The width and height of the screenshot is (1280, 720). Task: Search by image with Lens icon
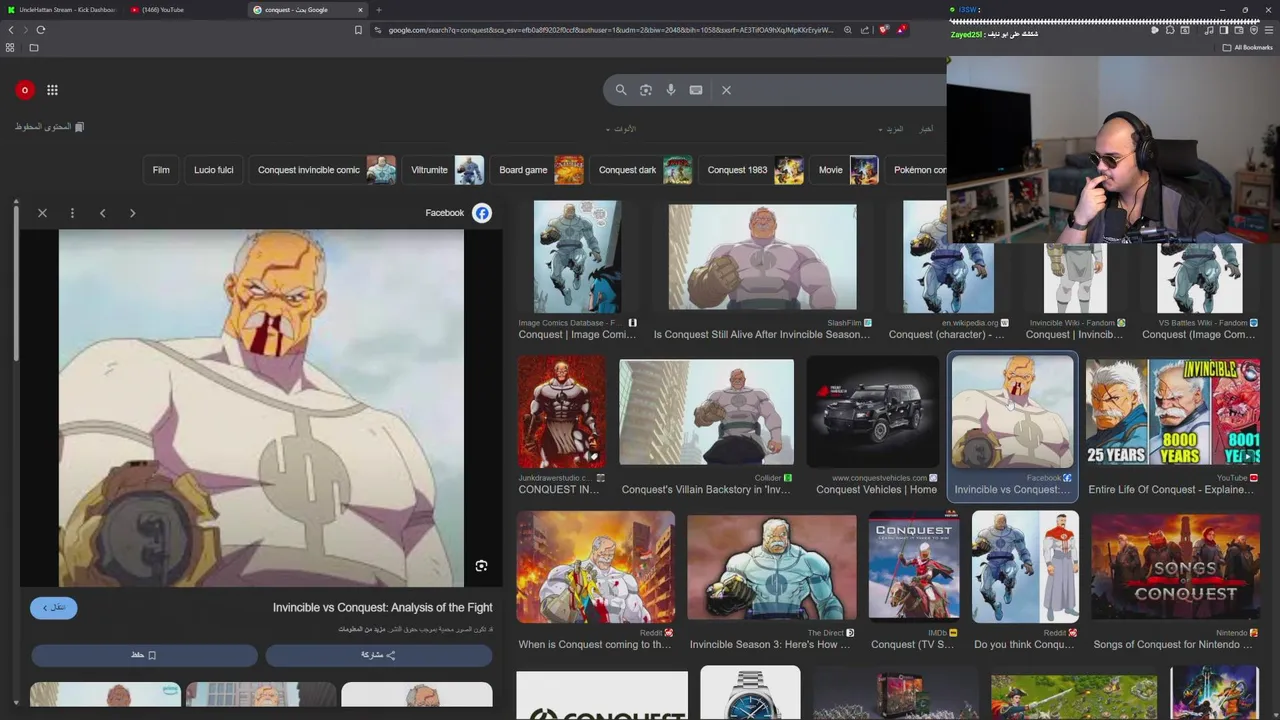click(x=646, y=90)
